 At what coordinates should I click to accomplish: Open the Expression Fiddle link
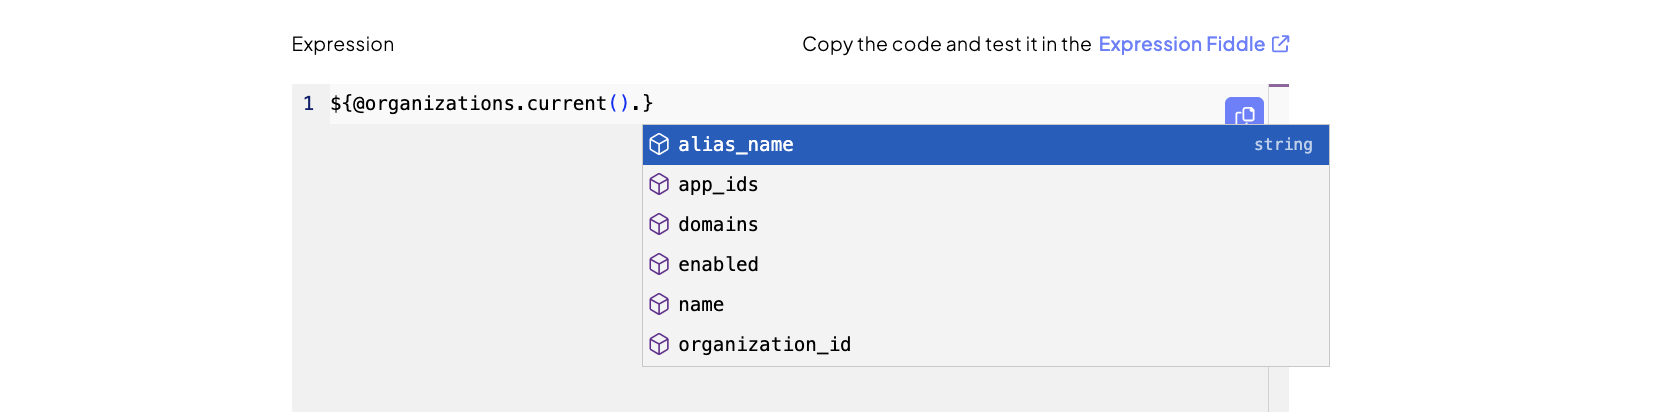click(x=1181, y=44)
